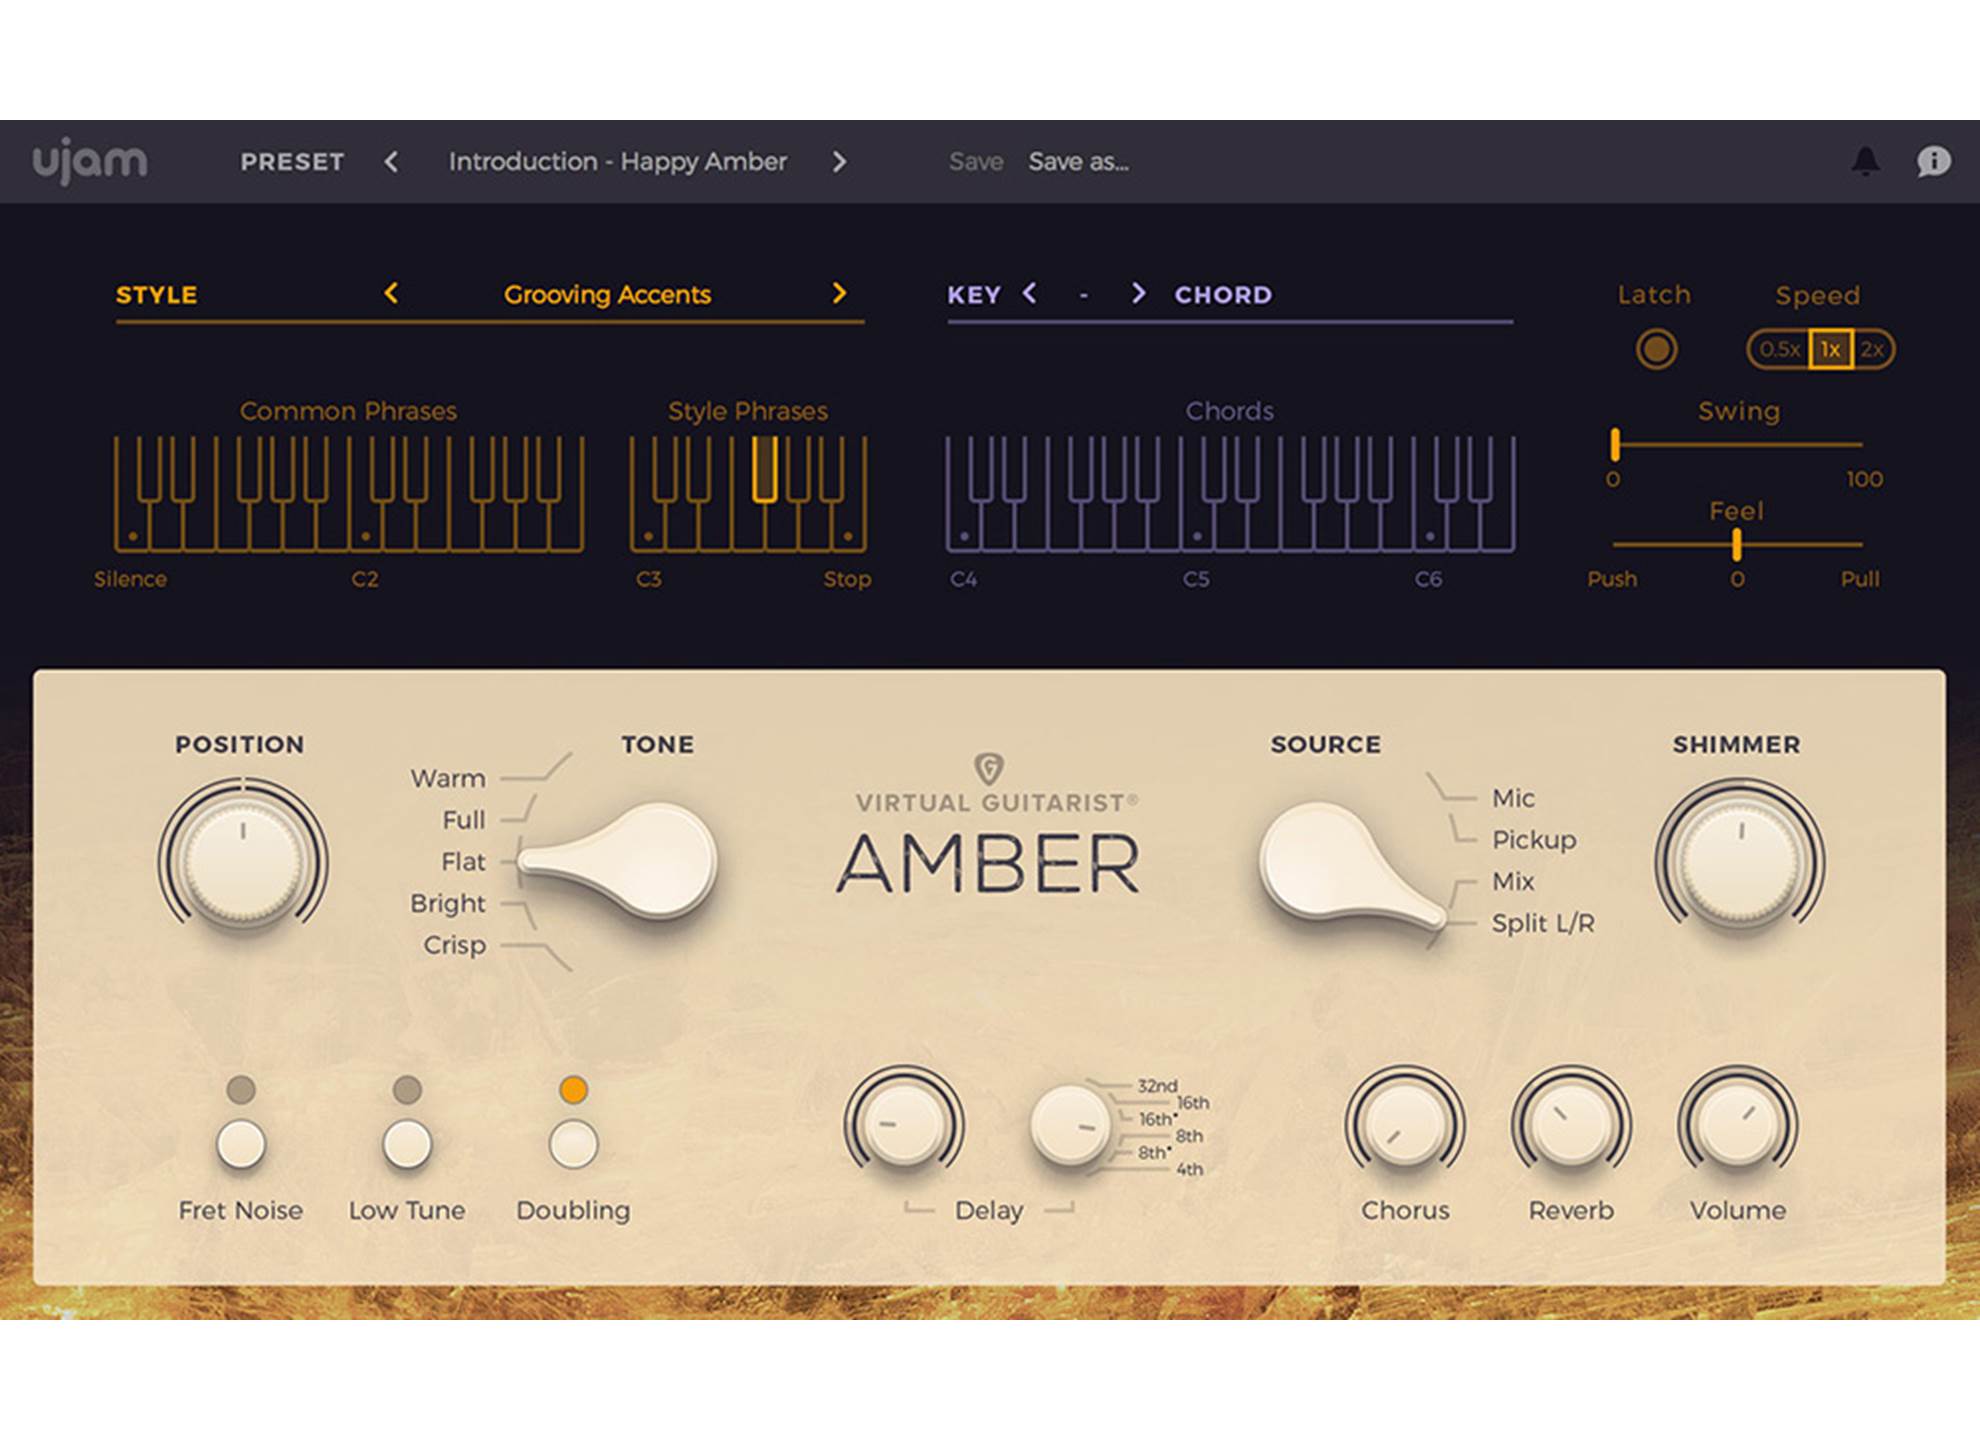Select the Mic source option
Viewport: 1980px width, 1440px height.
tap(1513, 798)
